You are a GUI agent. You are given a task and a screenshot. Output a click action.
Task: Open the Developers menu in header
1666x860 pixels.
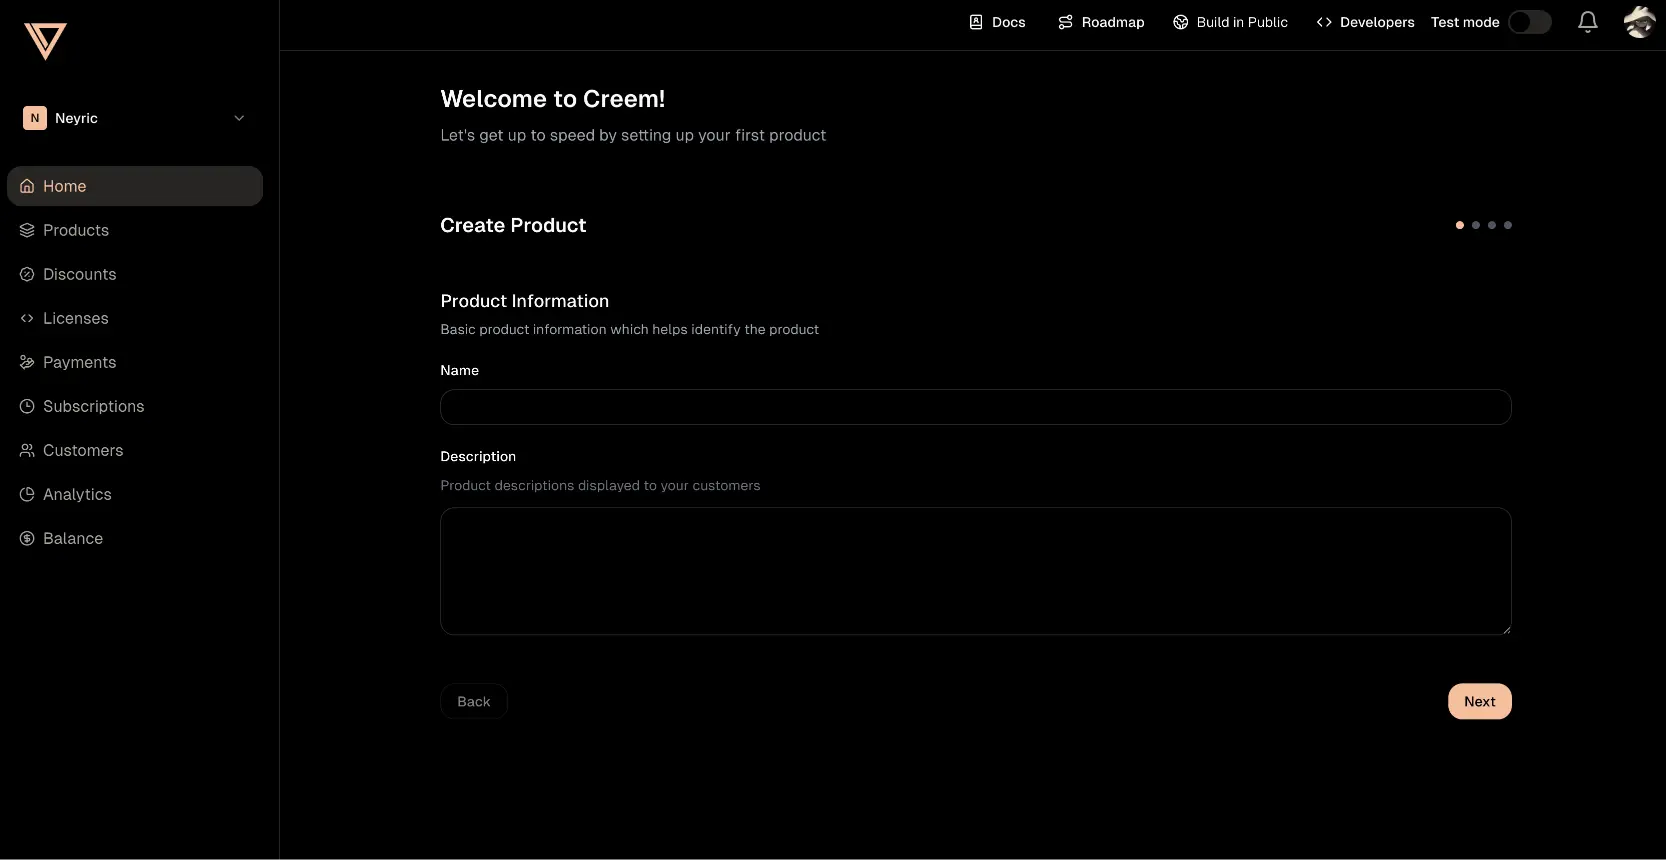(x=1365, y=22)
